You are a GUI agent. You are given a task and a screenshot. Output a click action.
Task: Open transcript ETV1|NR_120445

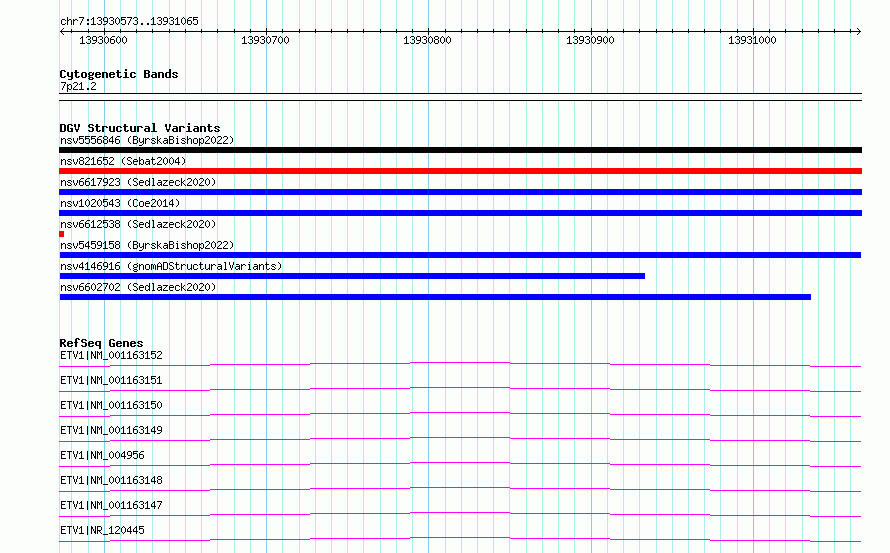pos(102,530)
